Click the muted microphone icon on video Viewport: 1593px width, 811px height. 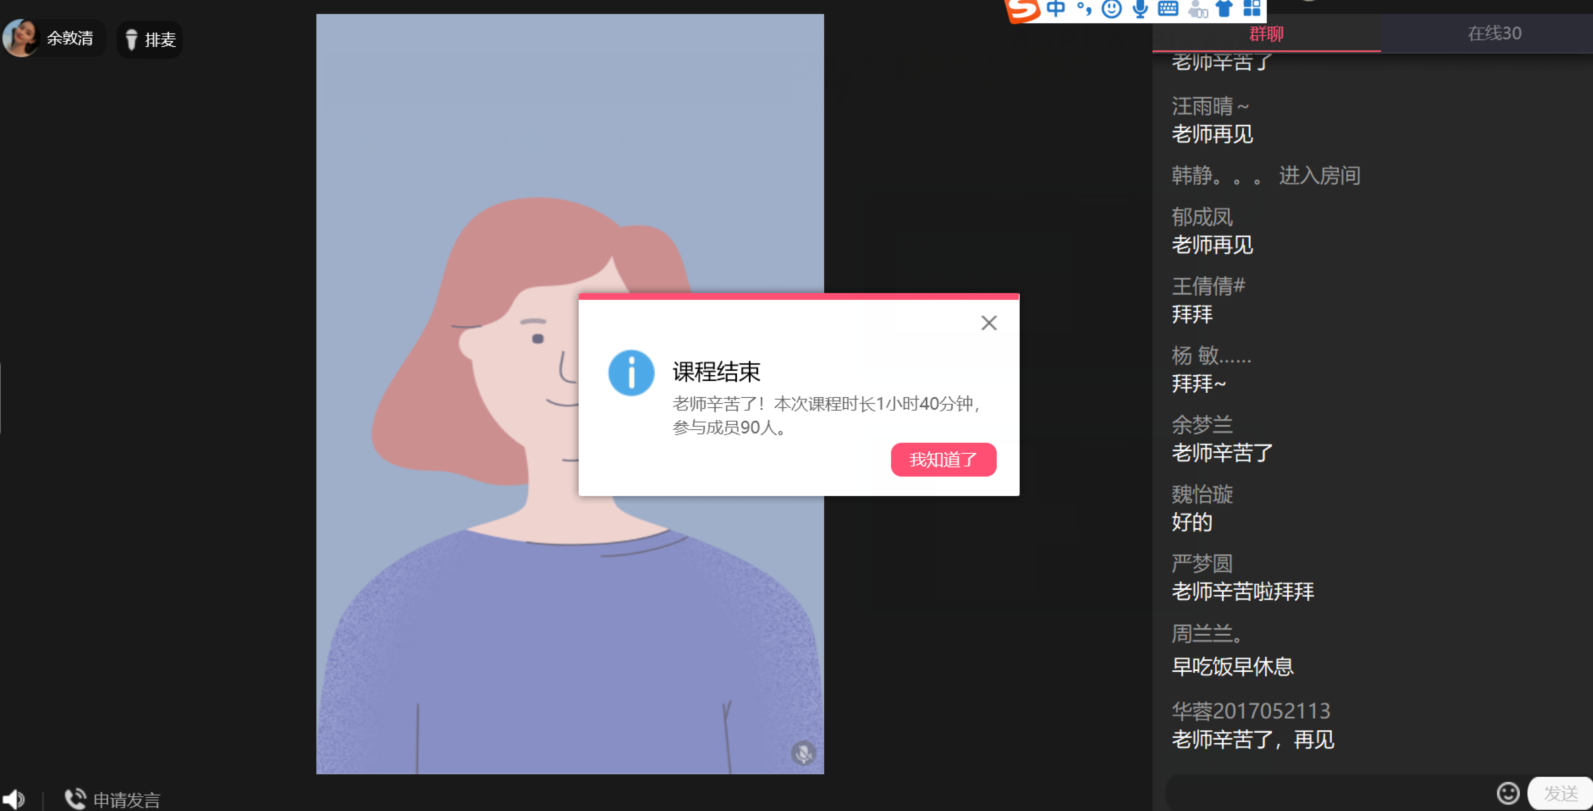(803, 753)
